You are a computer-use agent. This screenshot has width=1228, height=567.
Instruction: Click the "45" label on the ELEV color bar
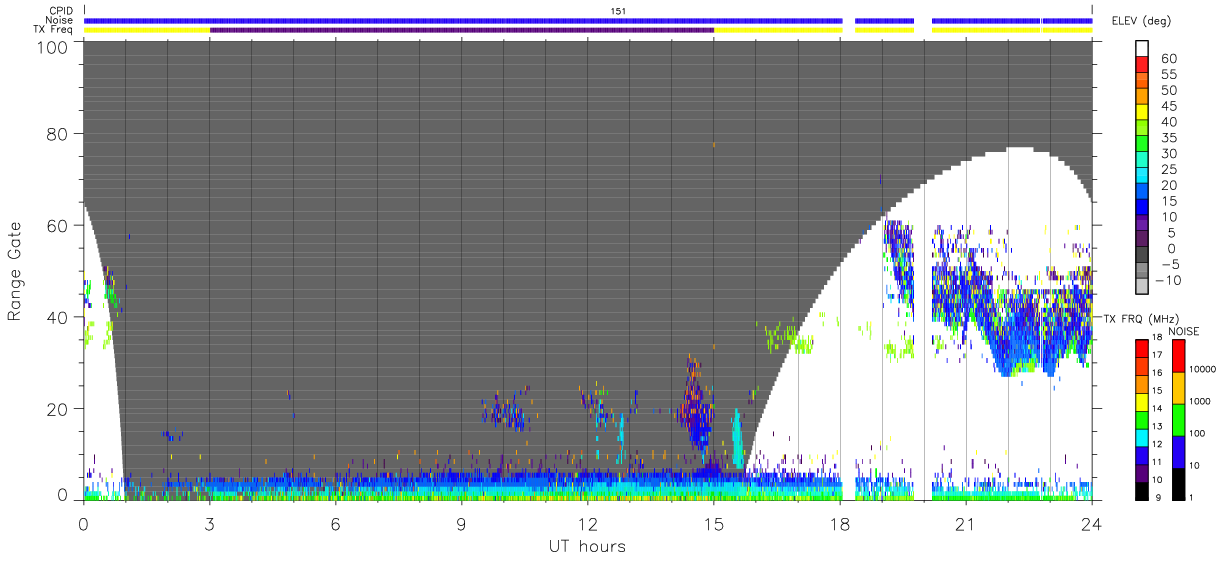pos(1169,106)
